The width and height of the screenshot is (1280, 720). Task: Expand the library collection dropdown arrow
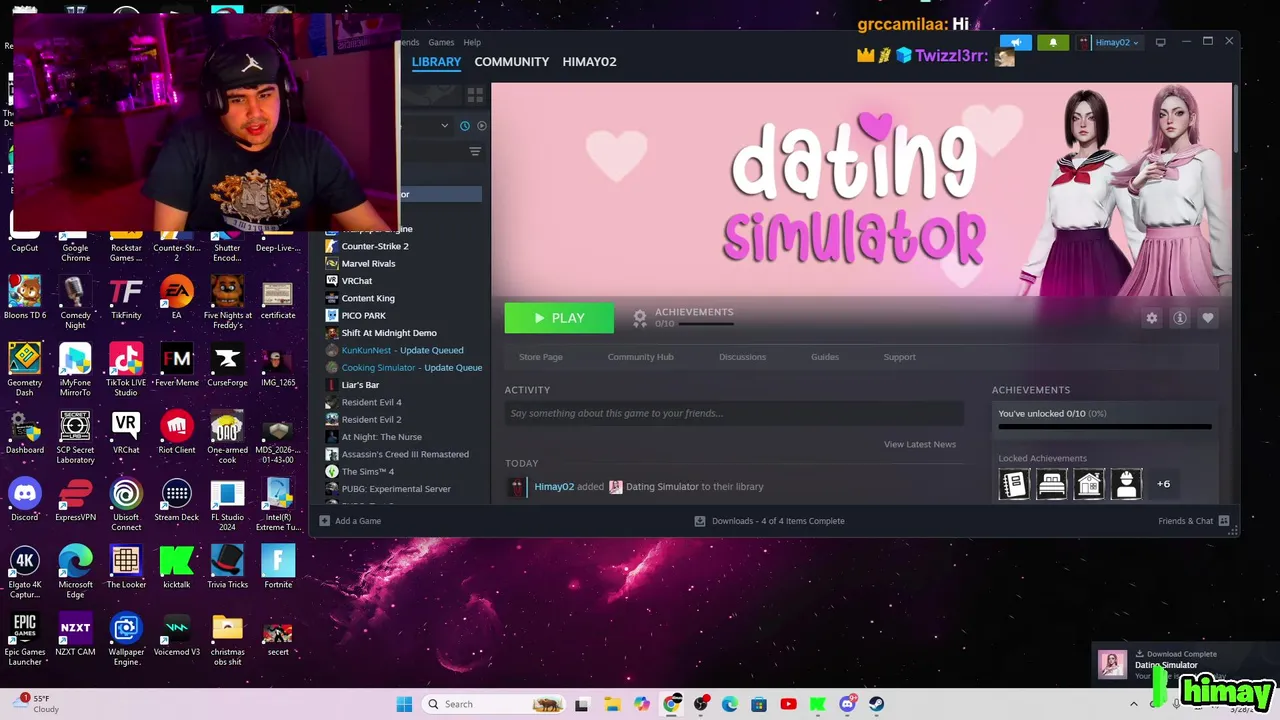point(445,126)
